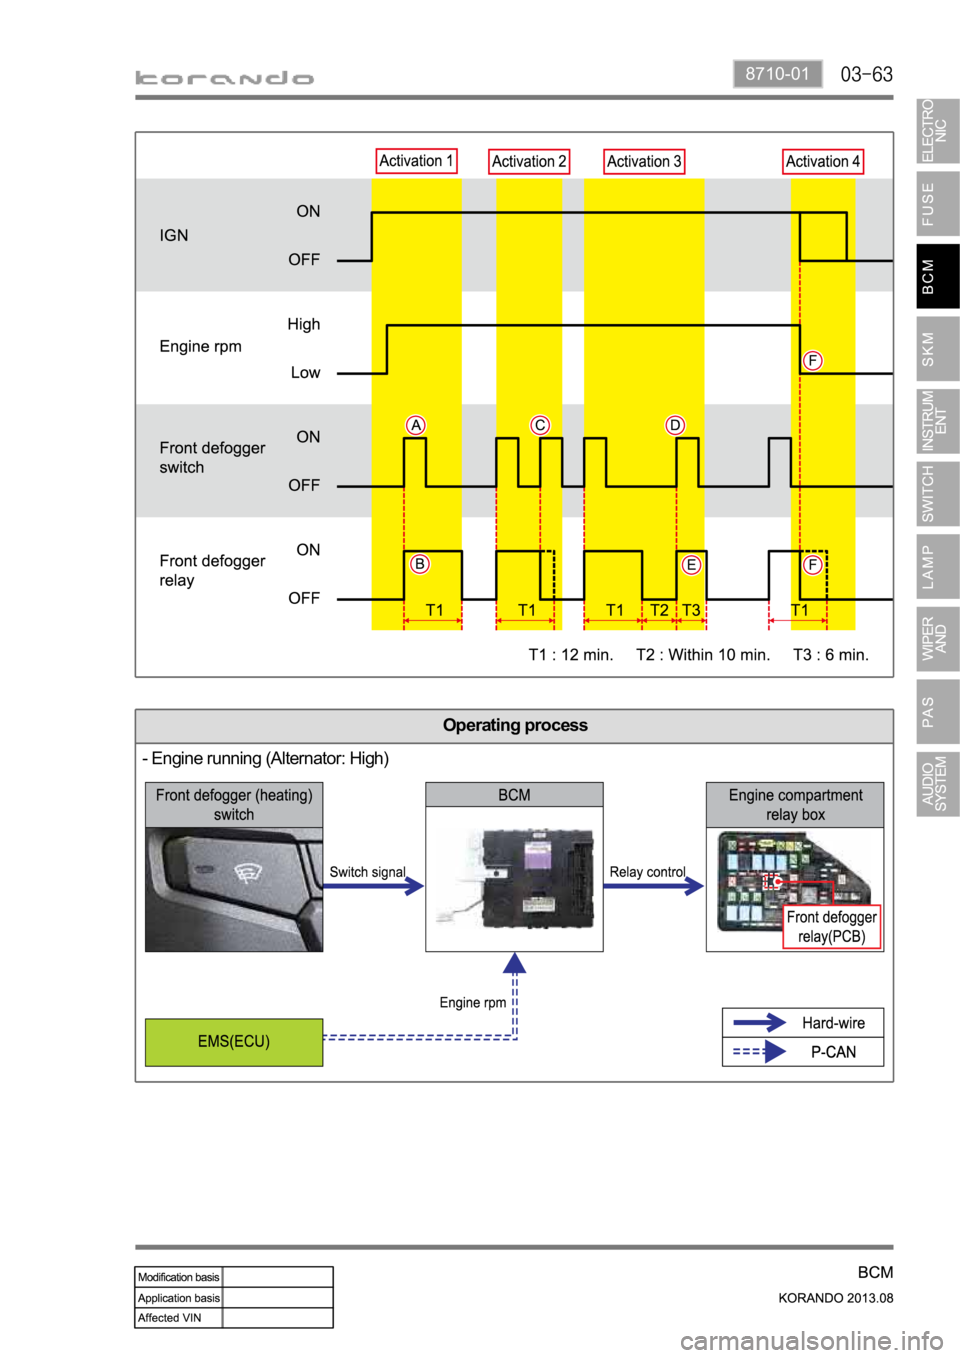Click the Switch signal arrow
The image size is (960, 1358).
(x=375, y=886)
